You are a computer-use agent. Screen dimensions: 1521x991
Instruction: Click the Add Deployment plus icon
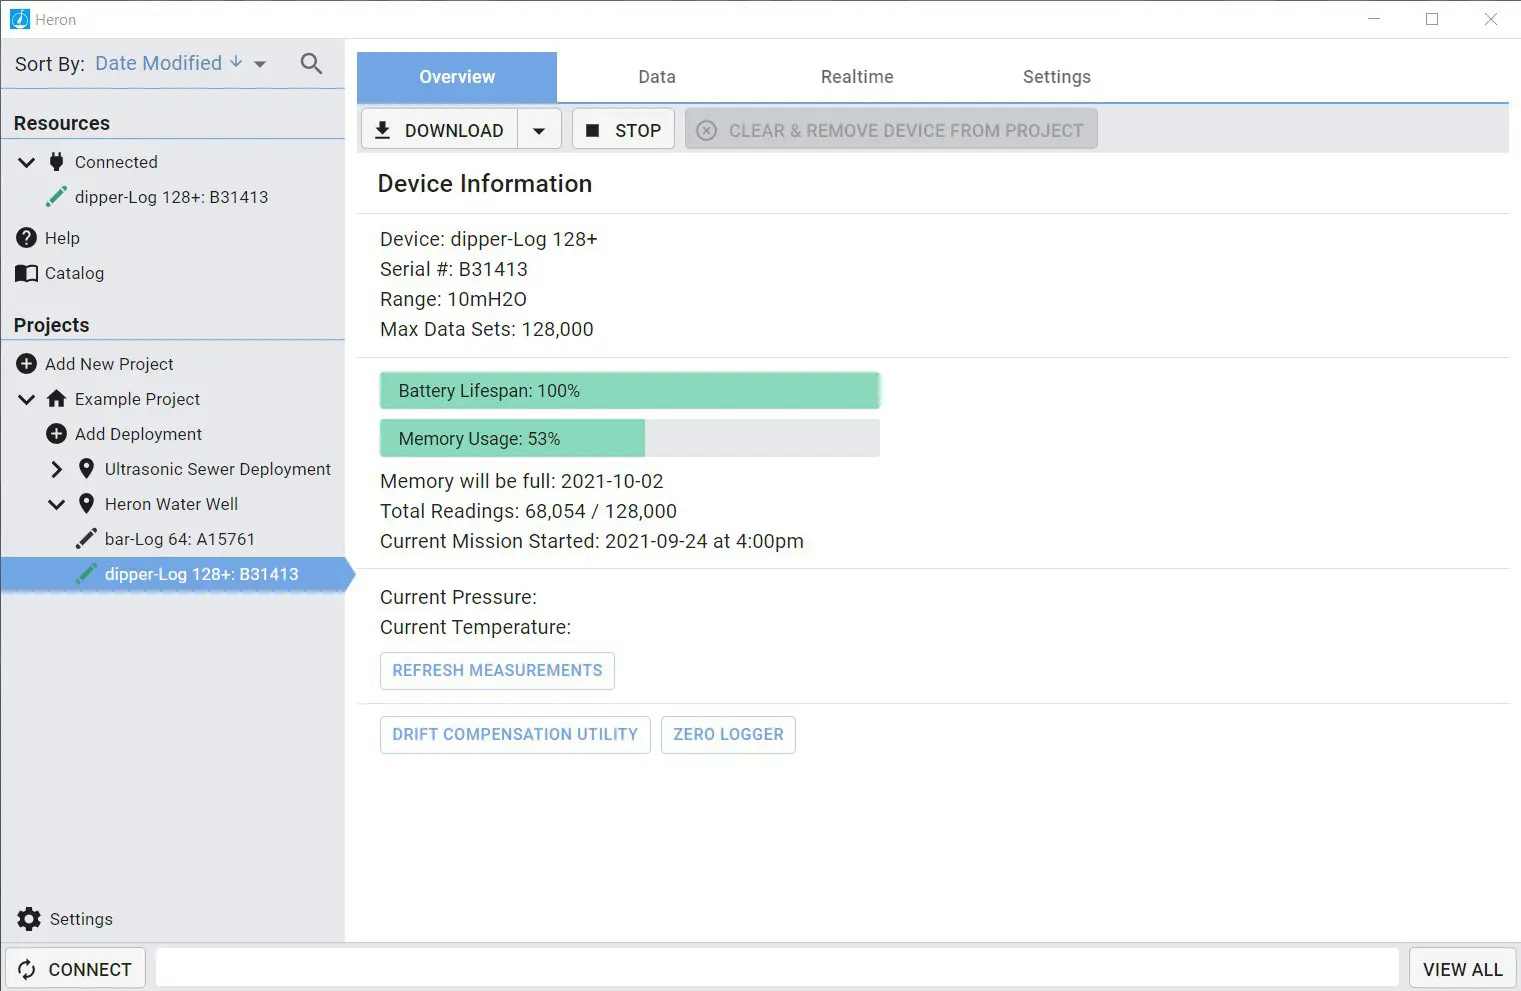pos(57,434)
